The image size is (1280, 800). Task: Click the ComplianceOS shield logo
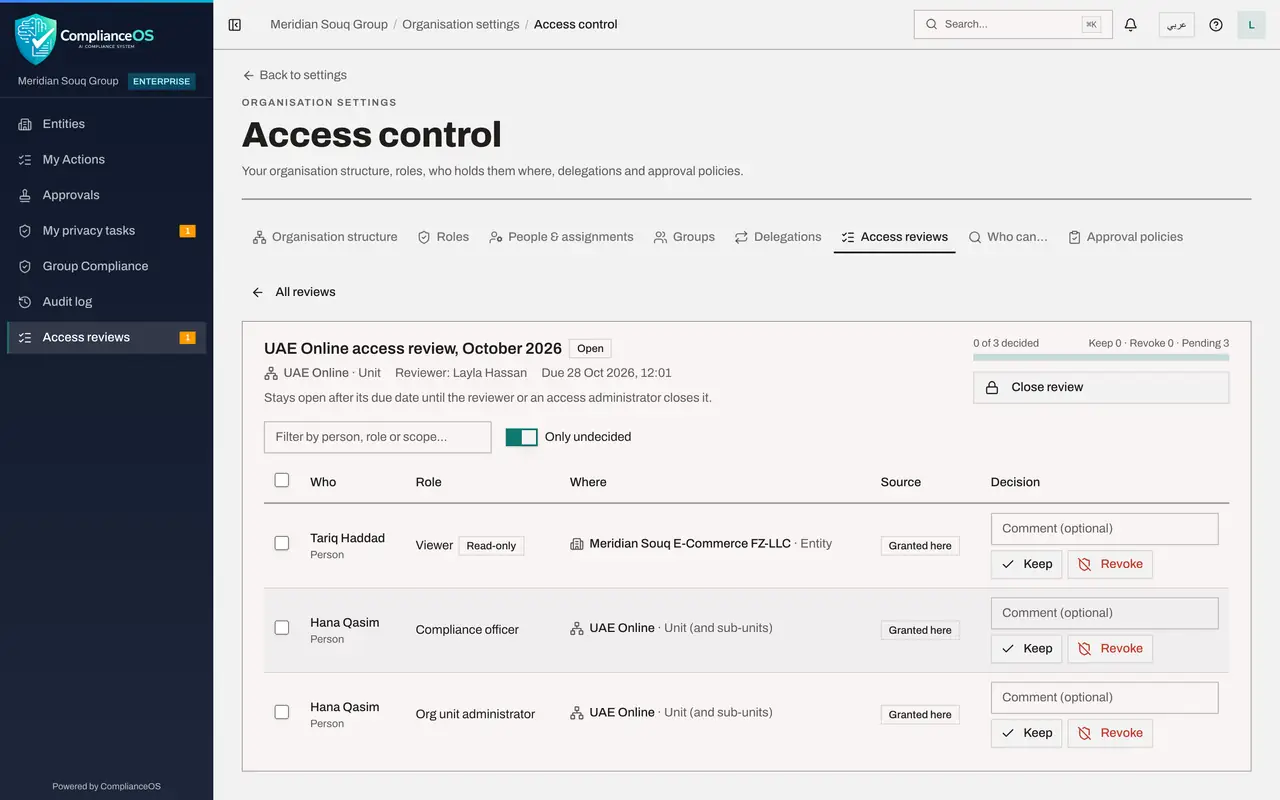point(36,39)
